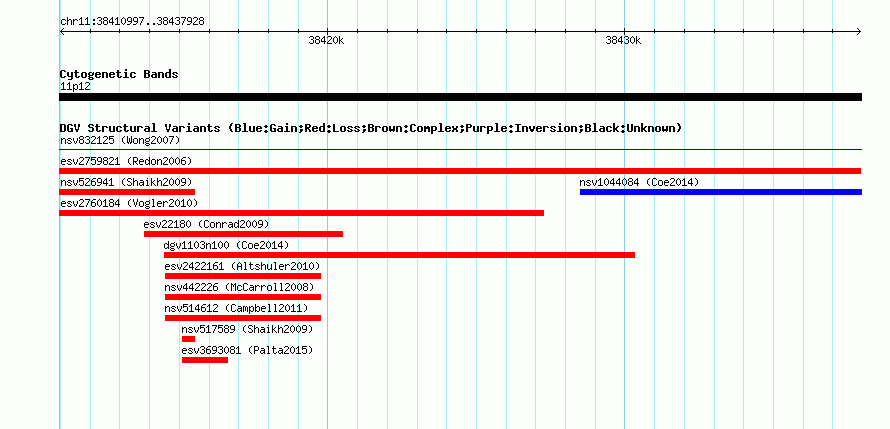The width and height of the screenshot is (890, 429).
Task: Select the esv2759821 (Redon2006) label
Action: [x=126, y=161]
